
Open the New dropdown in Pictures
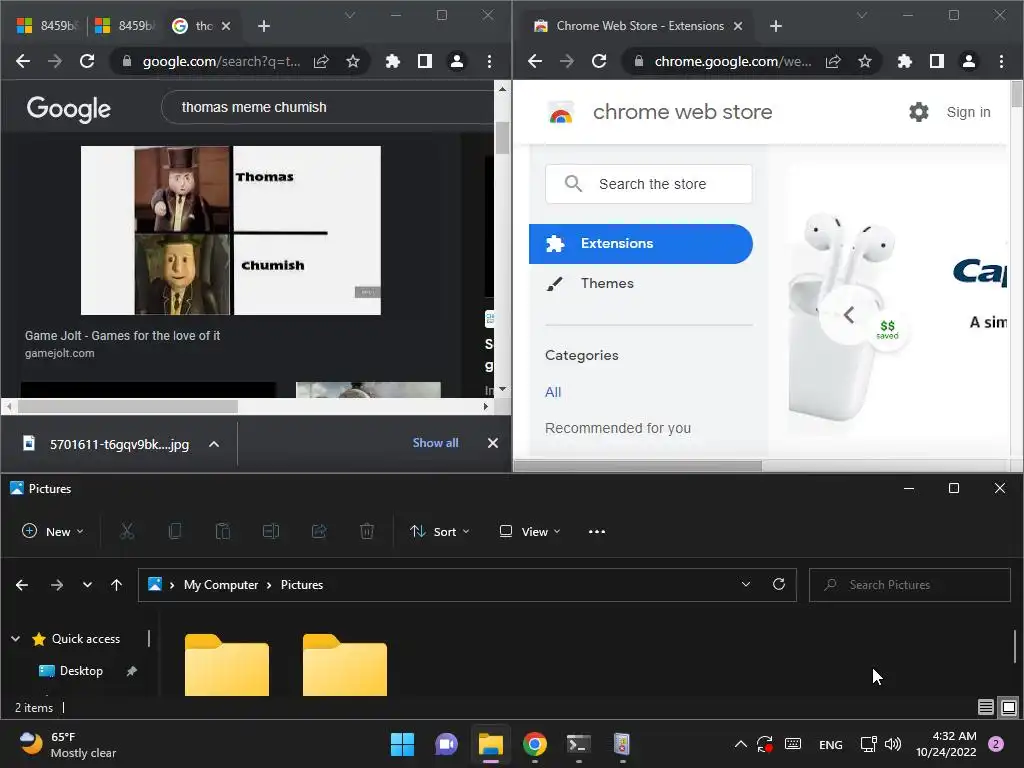53,532
